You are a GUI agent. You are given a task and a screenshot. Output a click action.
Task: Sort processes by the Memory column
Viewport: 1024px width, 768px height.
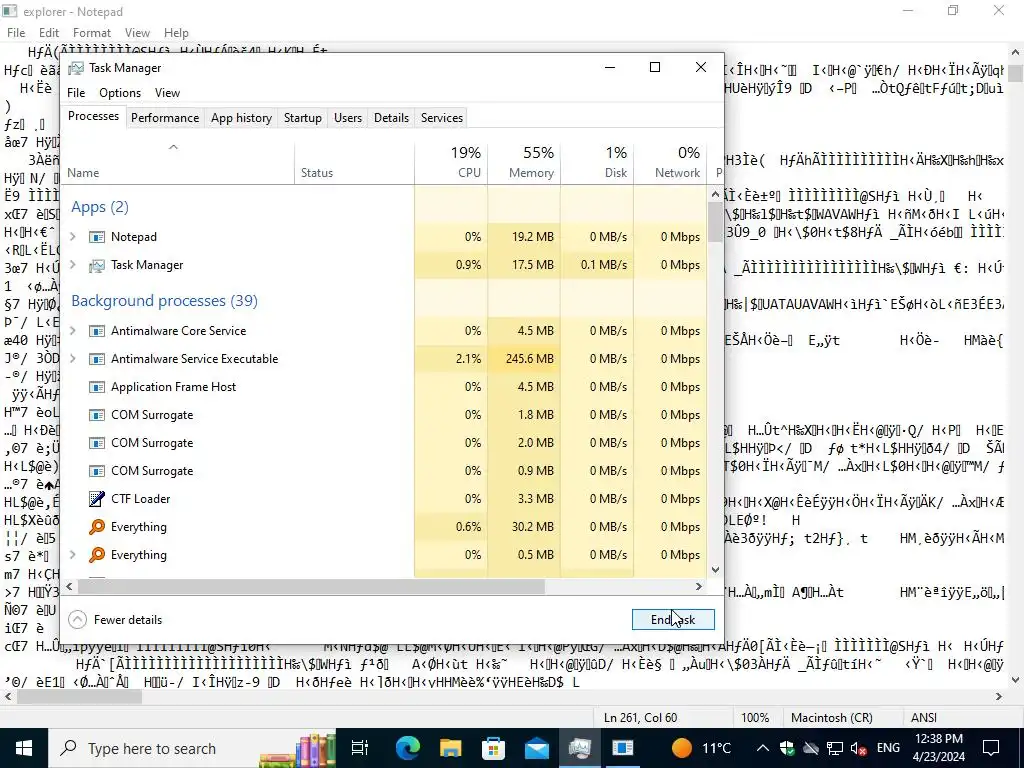tap(524, 162)
